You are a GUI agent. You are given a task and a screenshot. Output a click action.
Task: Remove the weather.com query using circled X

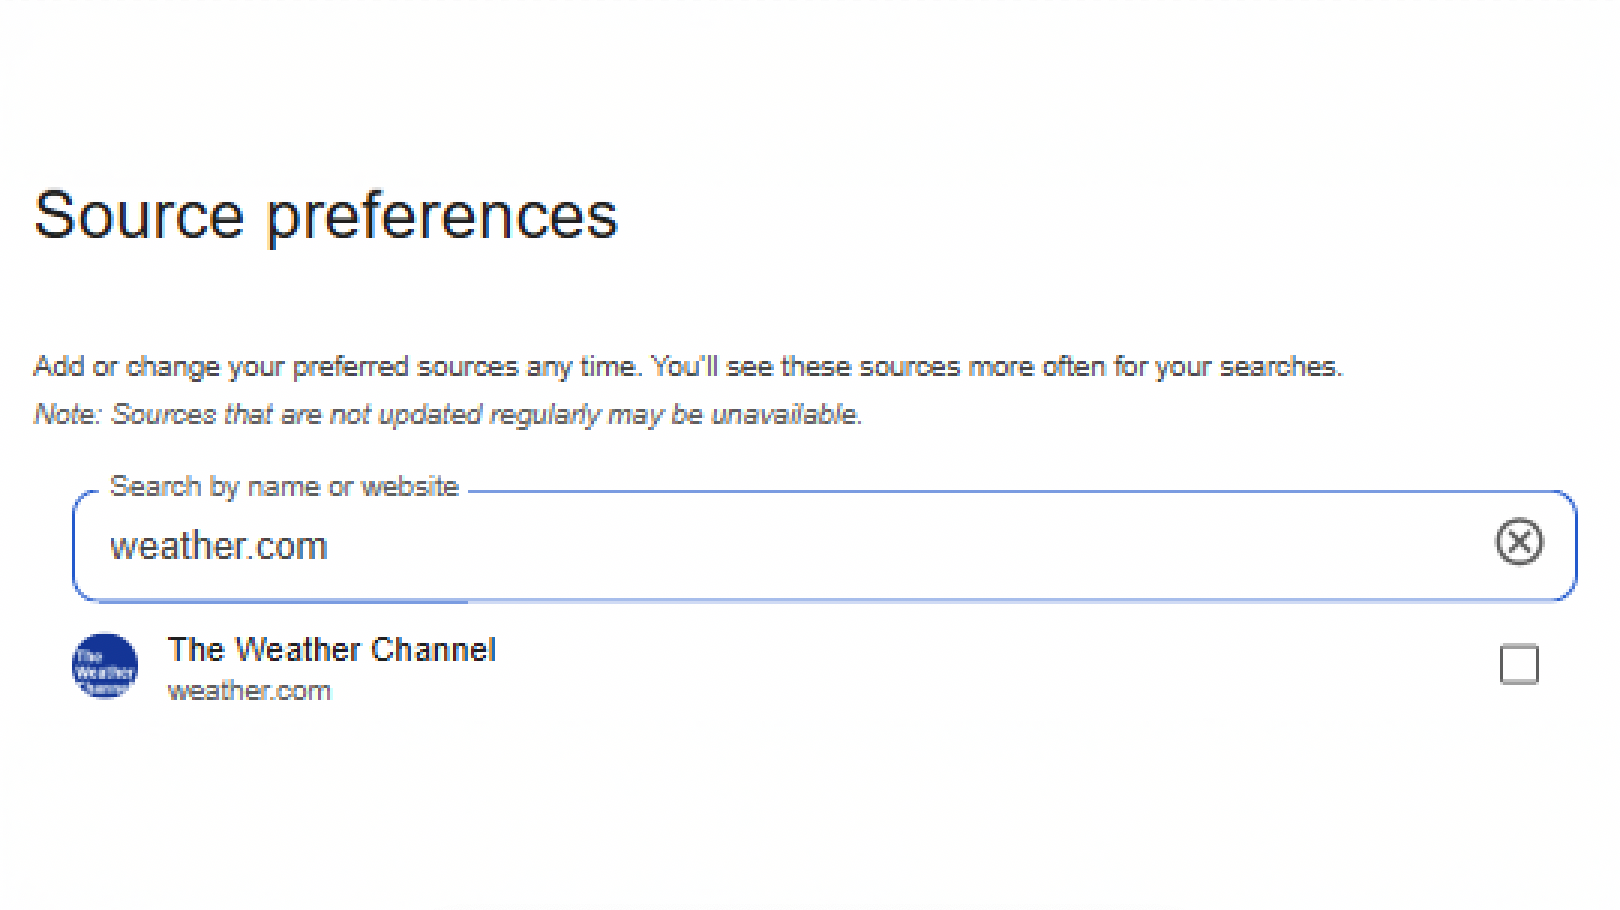click(1518, 542)
